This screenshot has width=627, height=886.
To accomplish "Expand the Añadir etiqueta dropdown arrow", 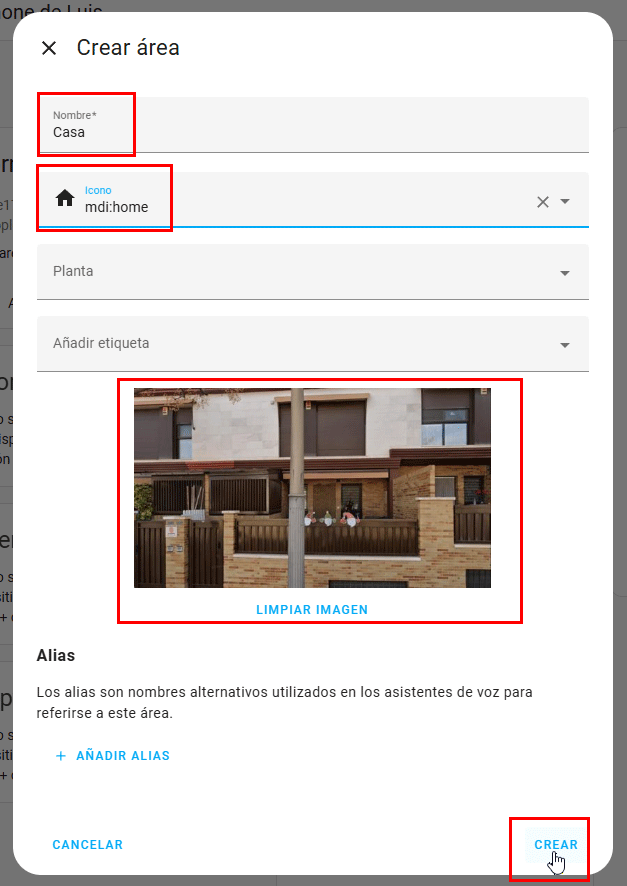I will [565, 345].
